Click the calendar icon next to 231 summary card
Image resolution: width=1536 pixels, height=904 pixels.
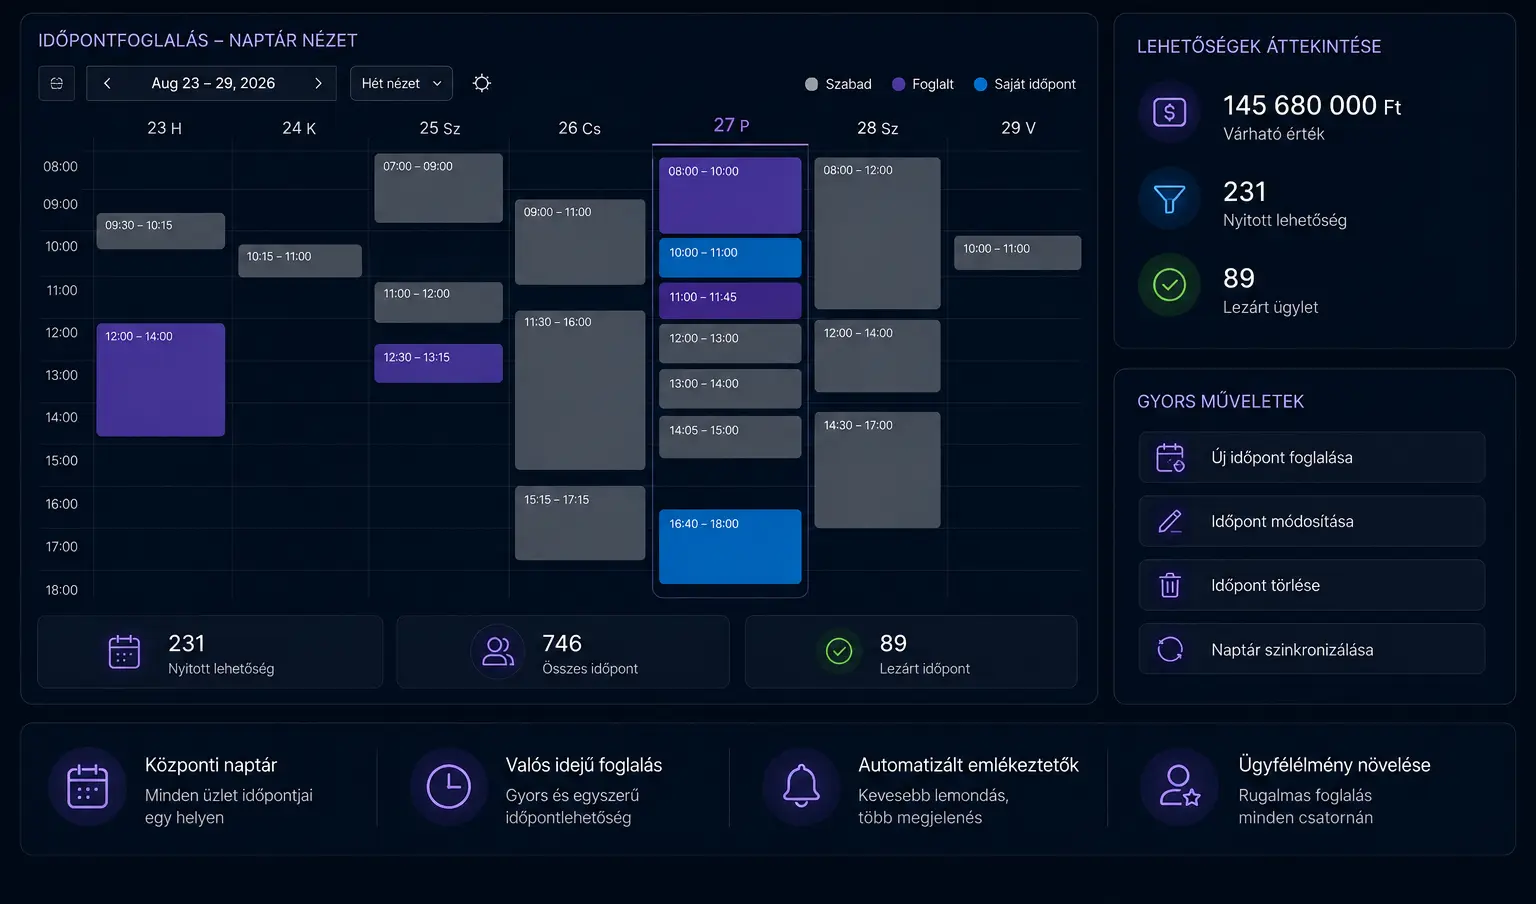click(124, 652)
